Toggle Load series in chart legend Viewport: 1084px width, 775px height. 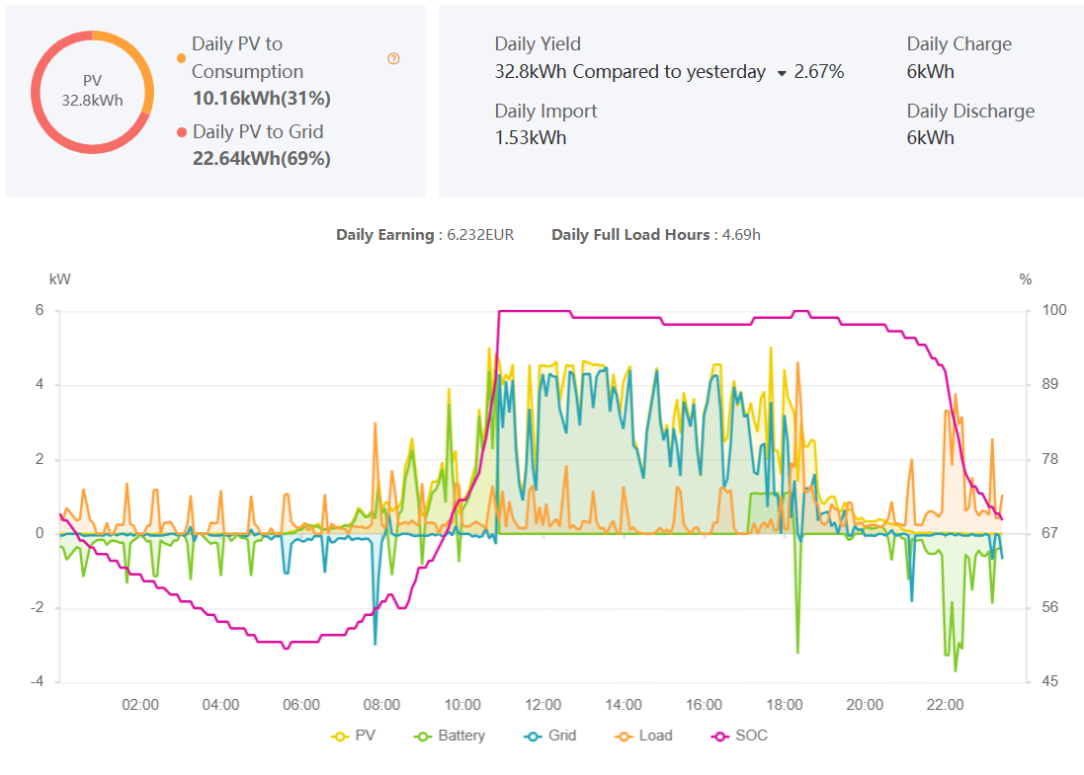tap(643, 736)
